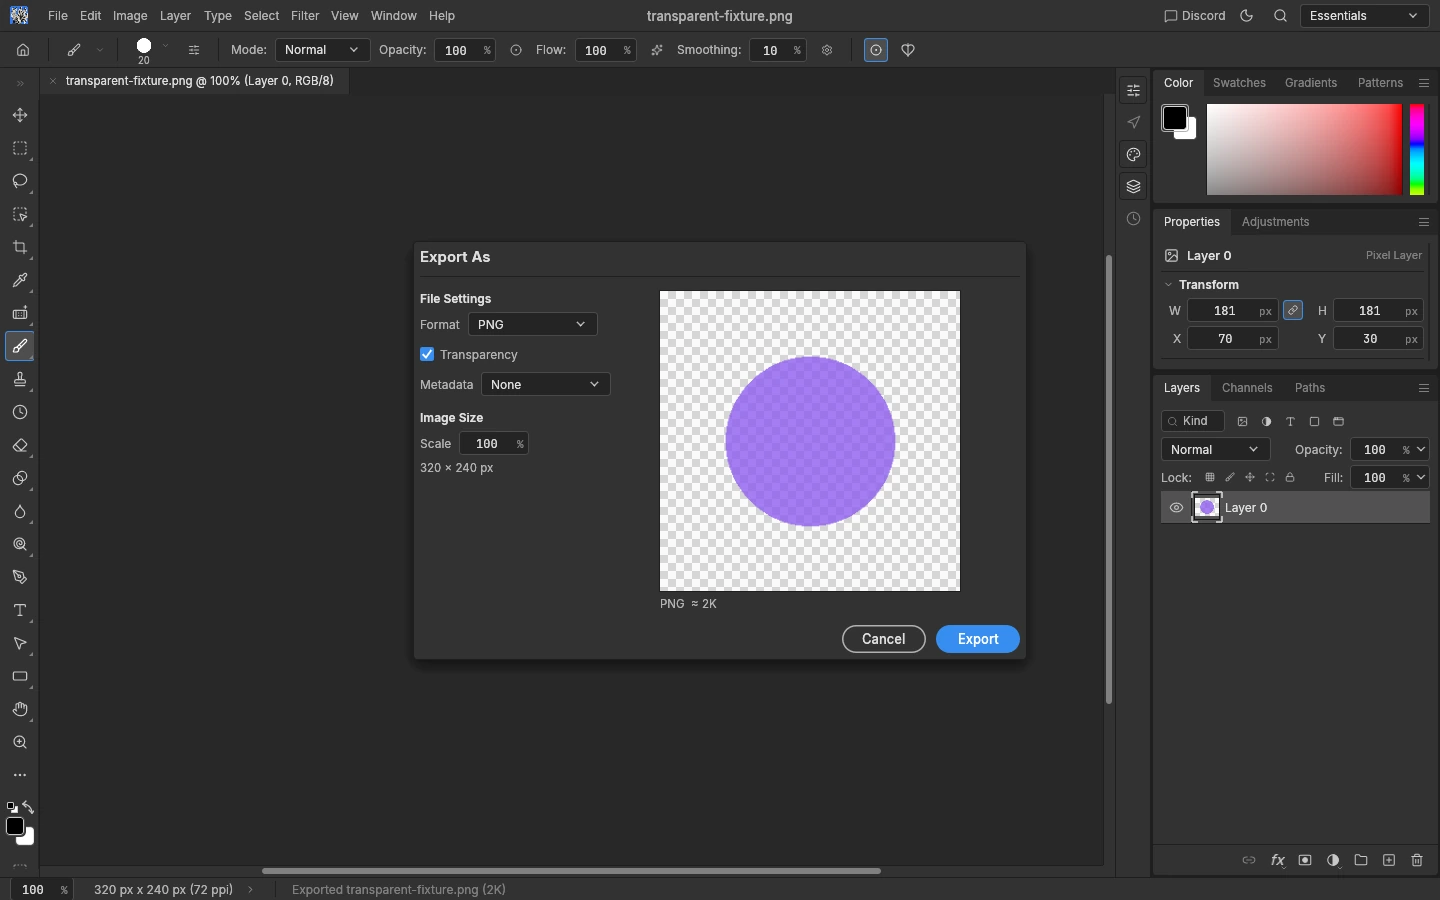Open the search magnifier icon
The width and height of the screenshot is (1440, 900).
[1280, 16]
